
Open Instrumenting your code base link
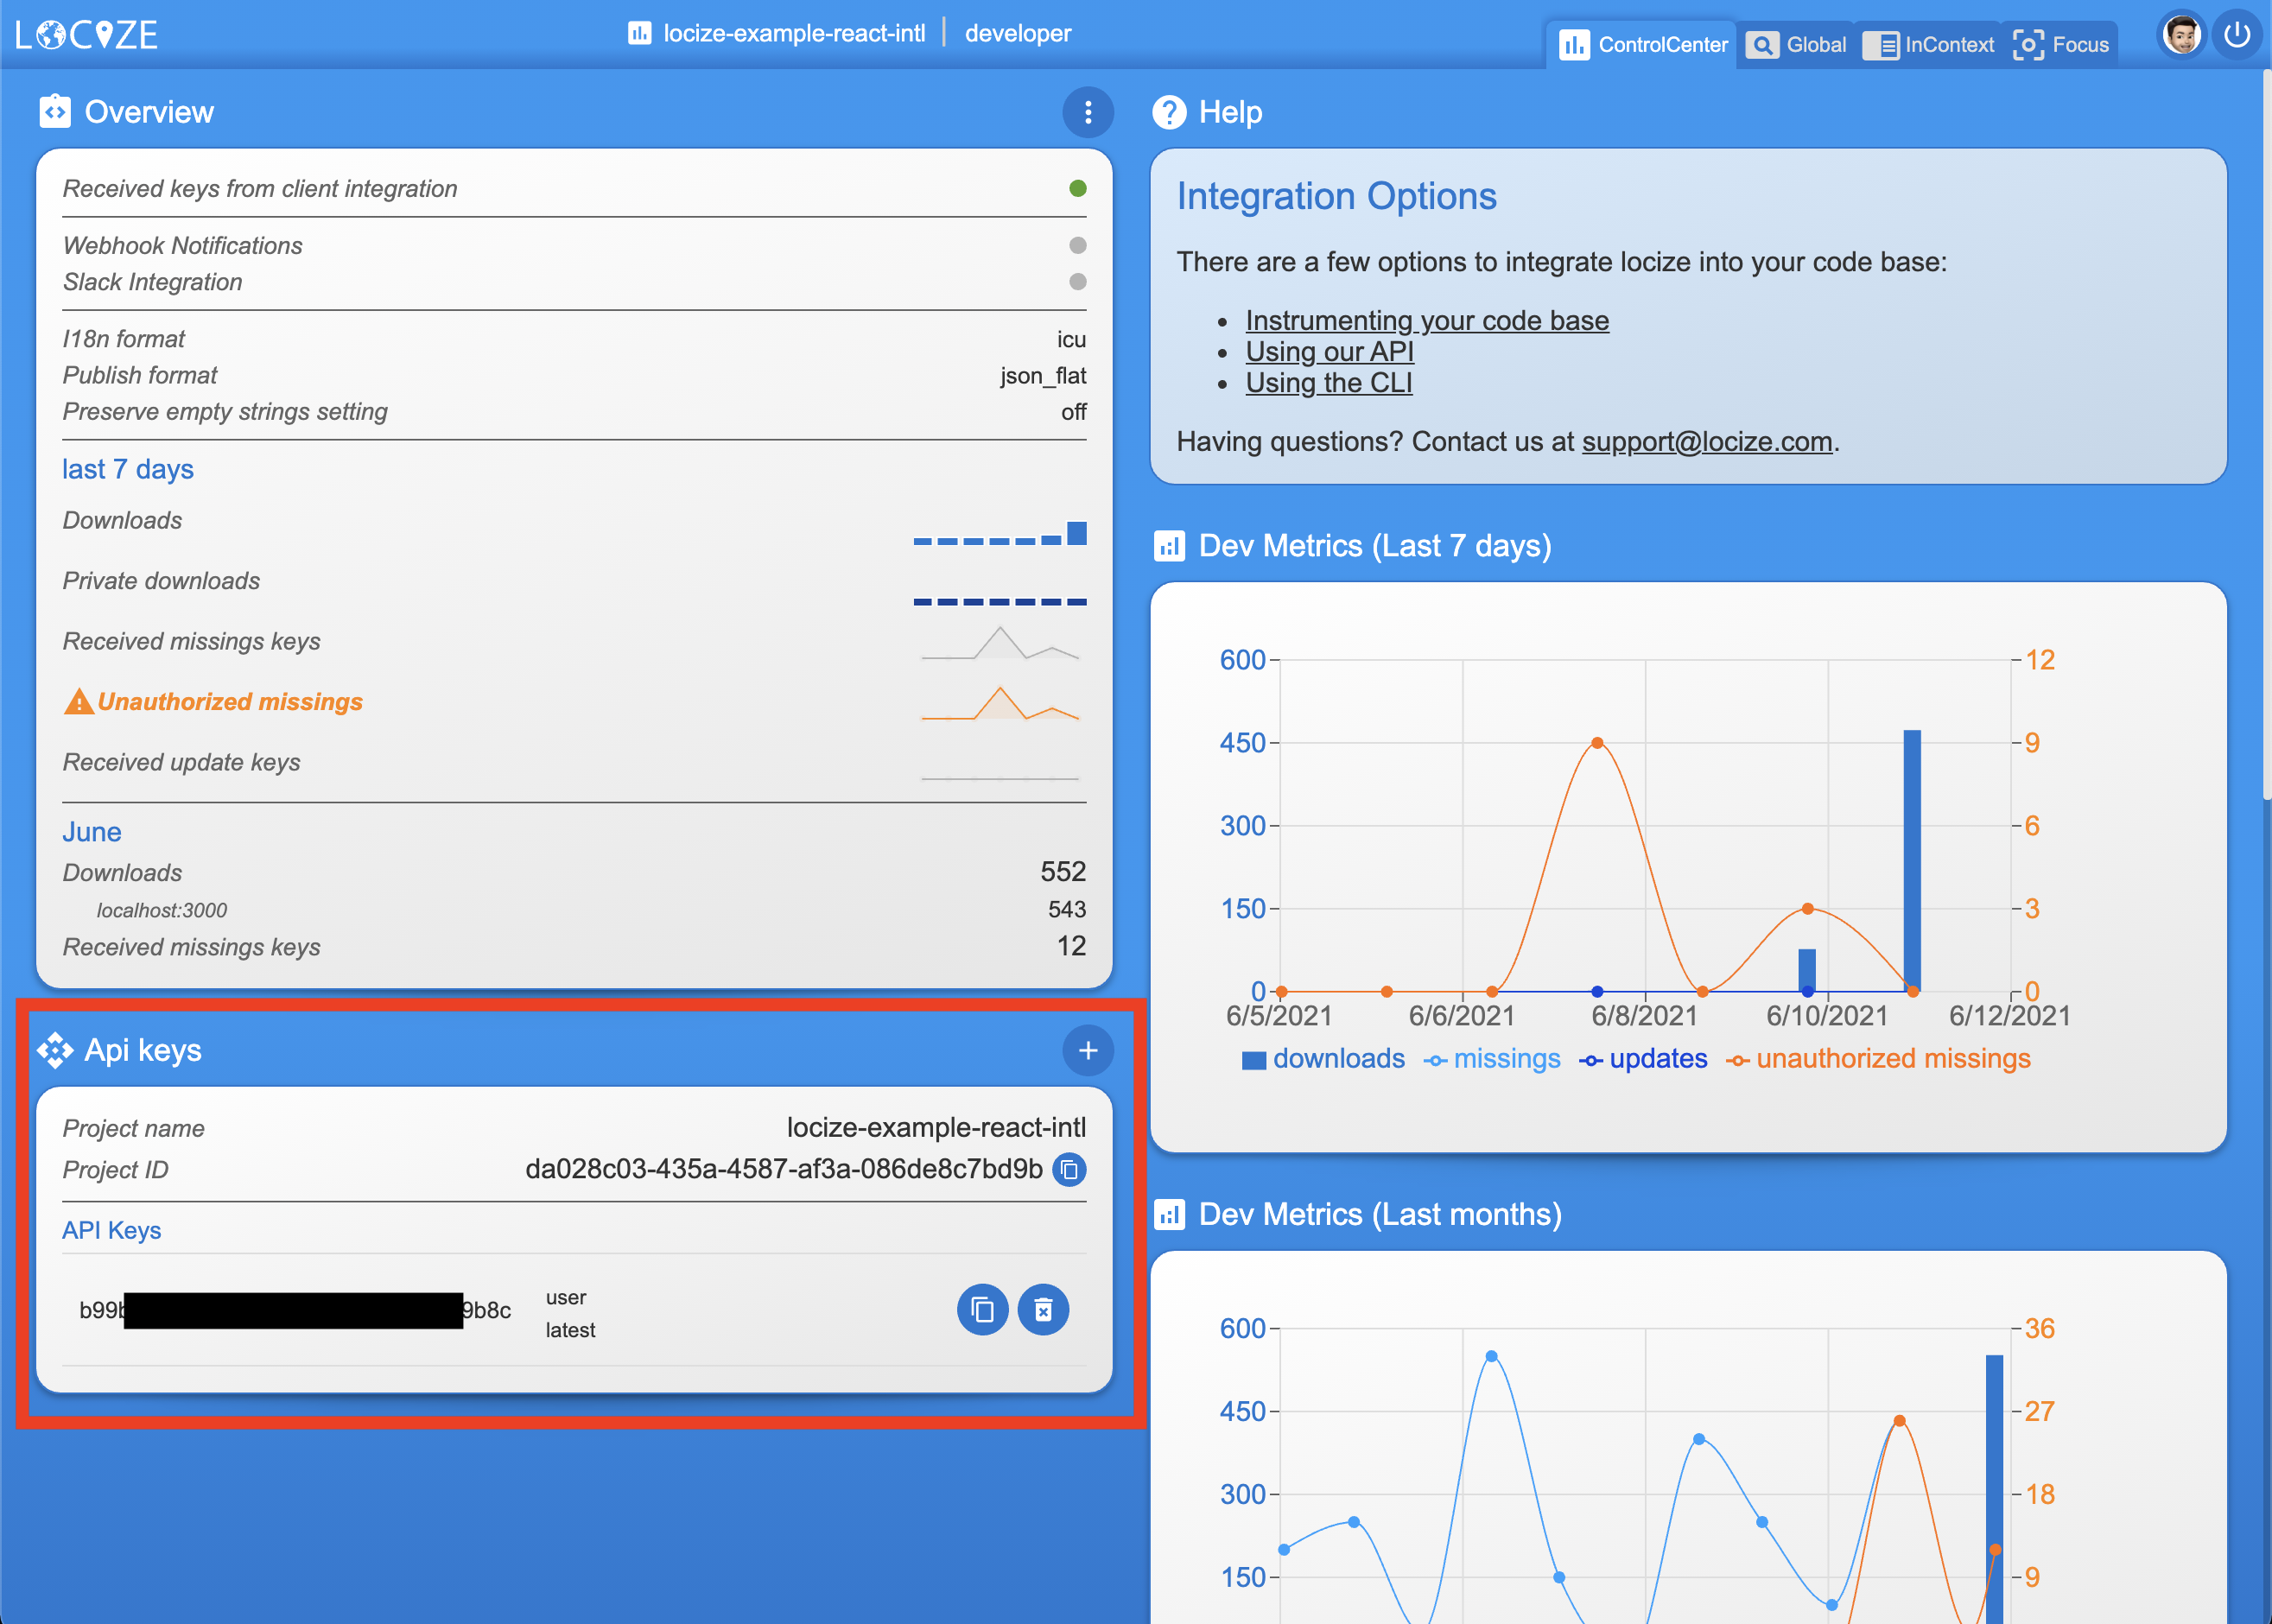1426,320
